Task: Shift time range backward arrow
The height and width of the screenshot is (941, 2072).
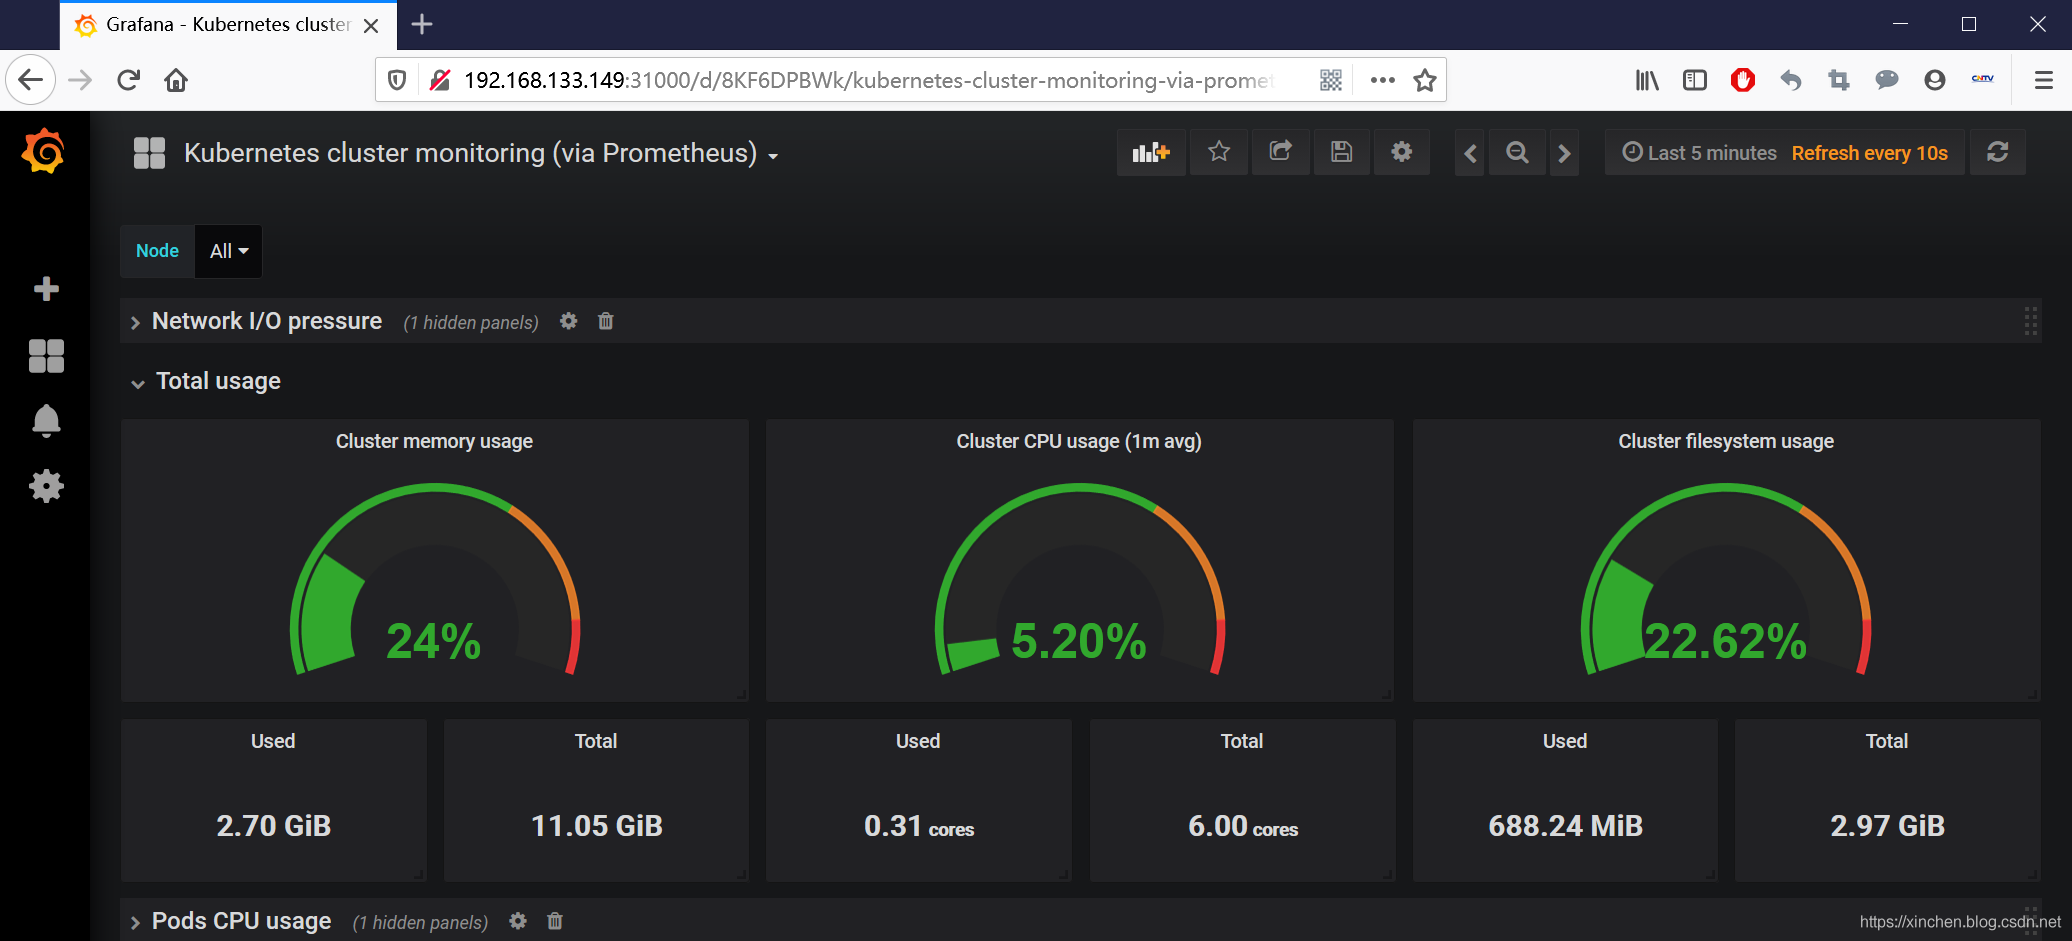Action: [x=1470, y=153]
